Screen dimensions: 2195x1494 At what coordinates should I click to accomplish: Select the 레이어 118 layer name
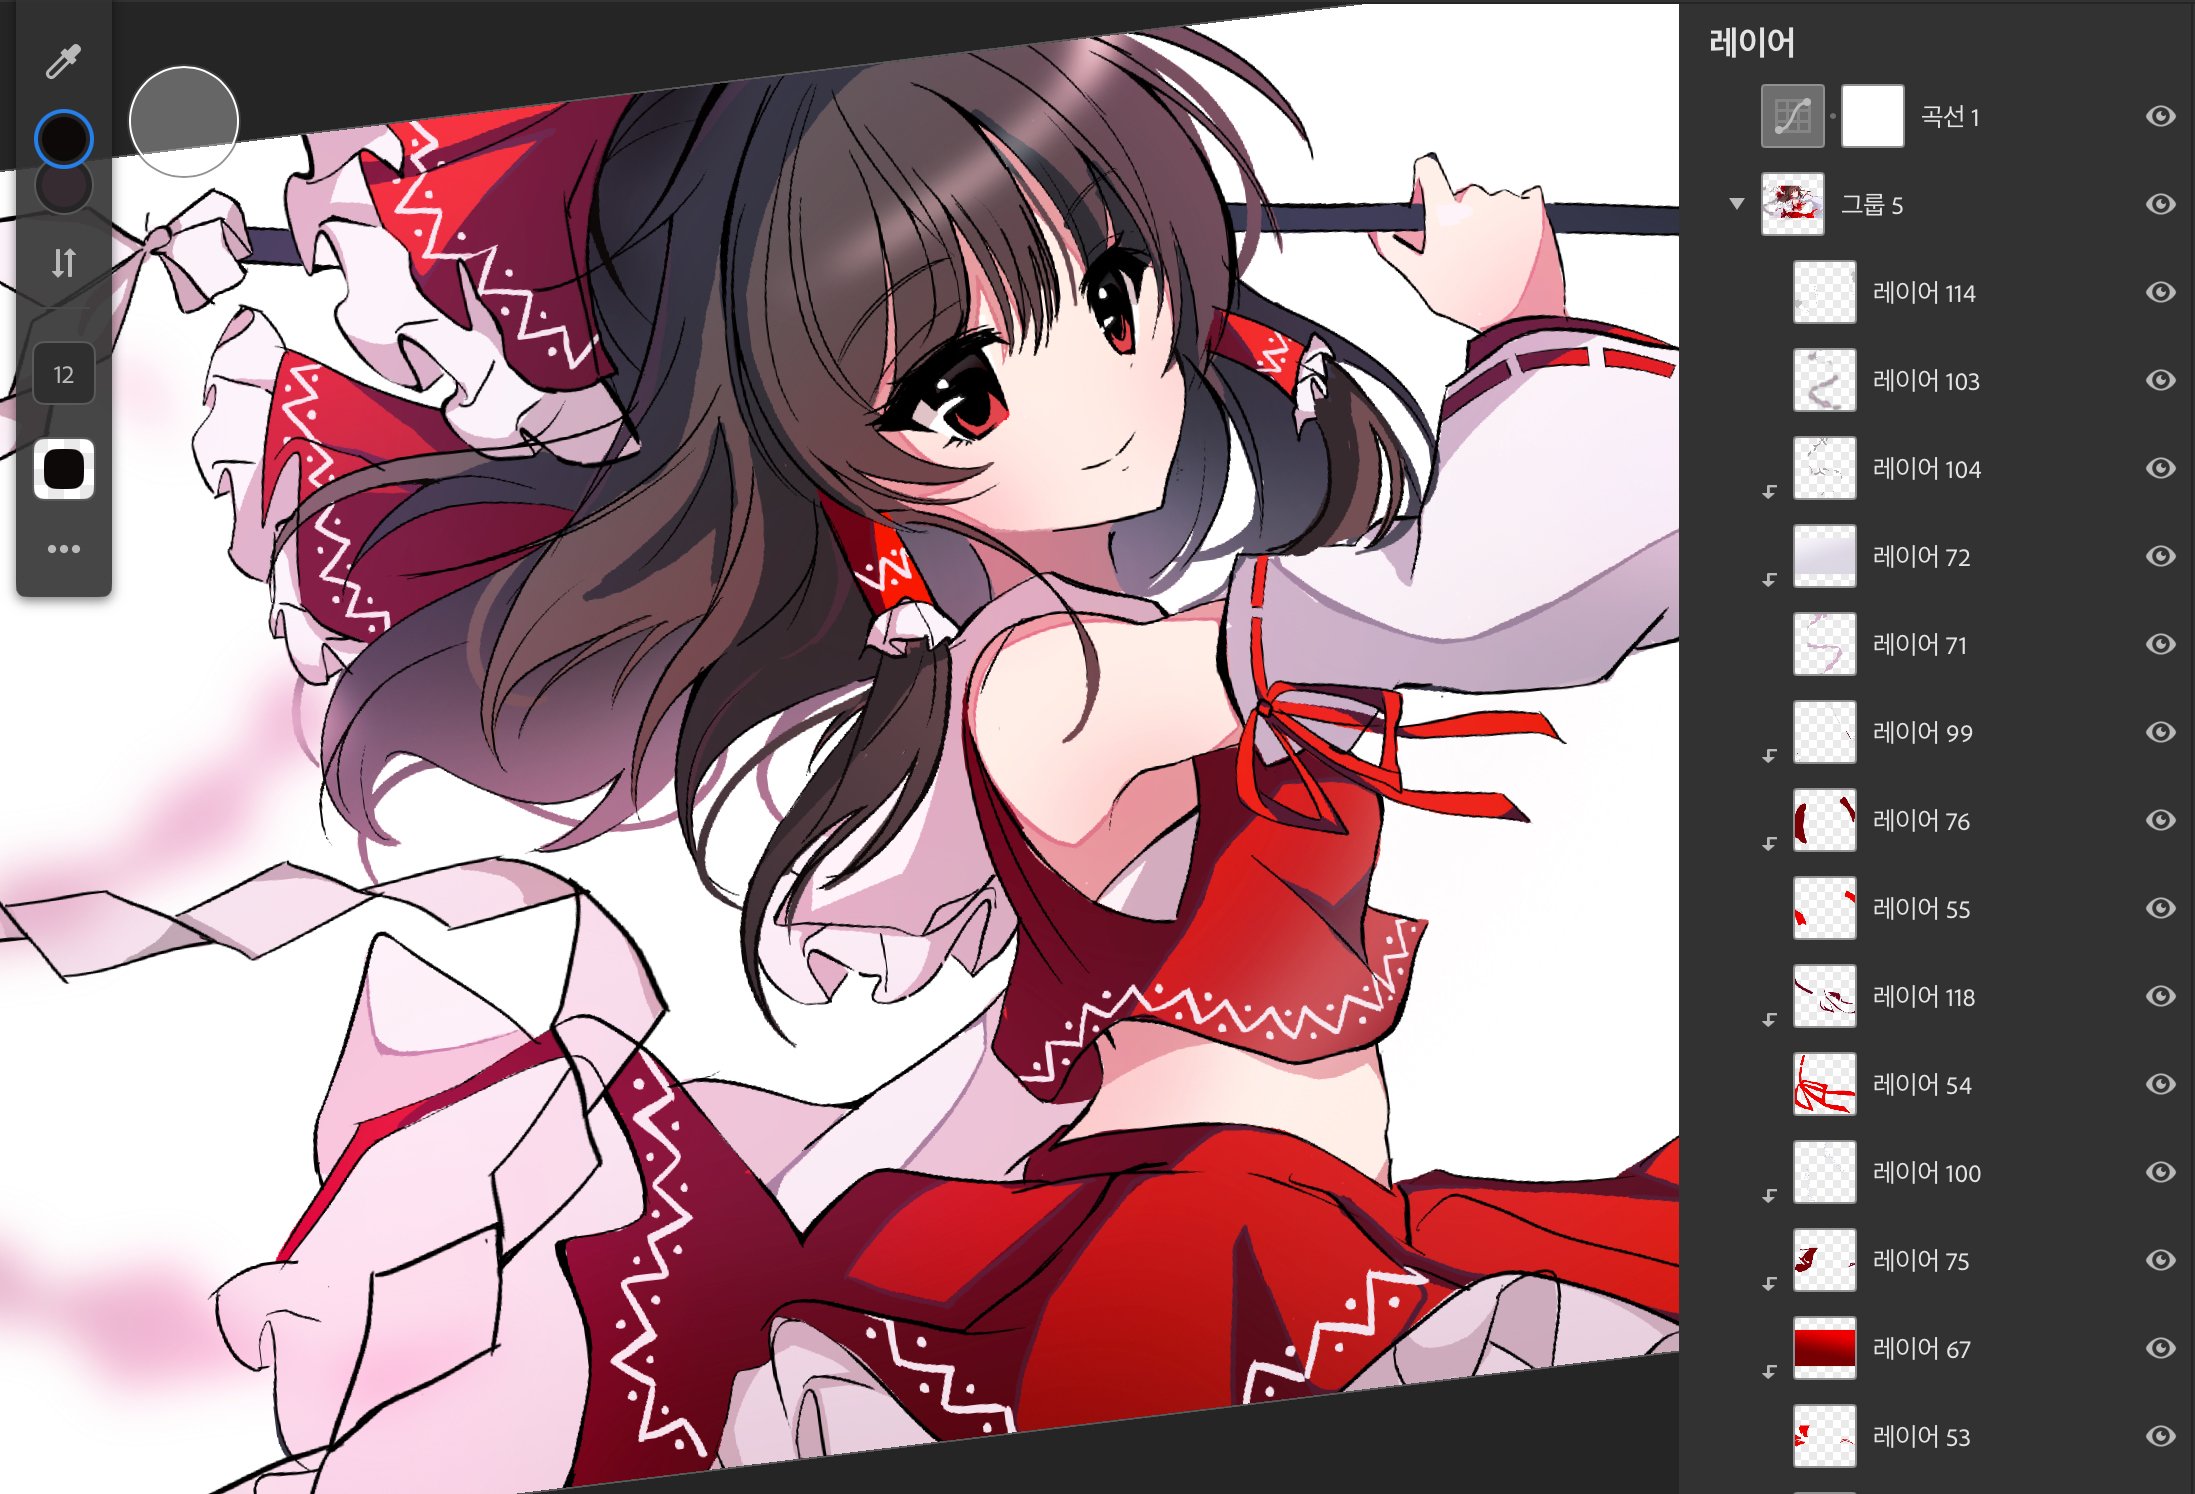coord(1923,997)
